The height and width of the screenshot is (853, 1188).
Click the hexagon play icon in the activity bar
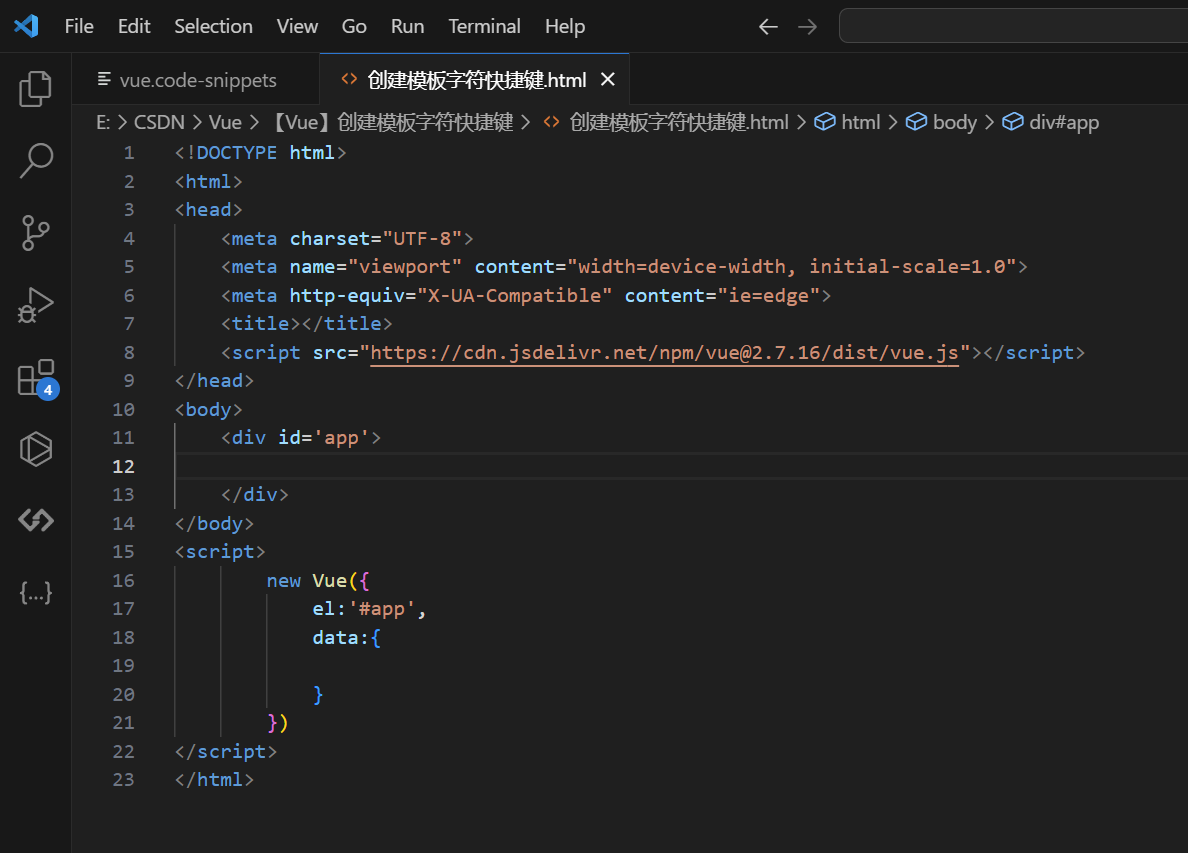[x=36, y=449]
